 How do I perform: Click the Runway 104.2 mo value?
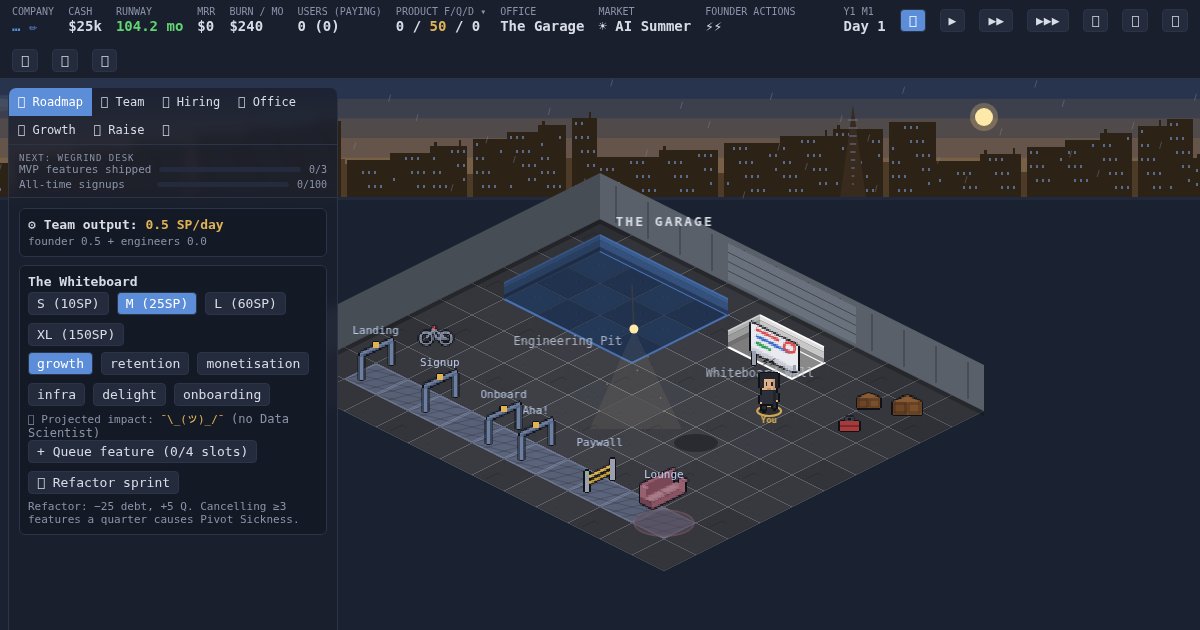(149, 26)
